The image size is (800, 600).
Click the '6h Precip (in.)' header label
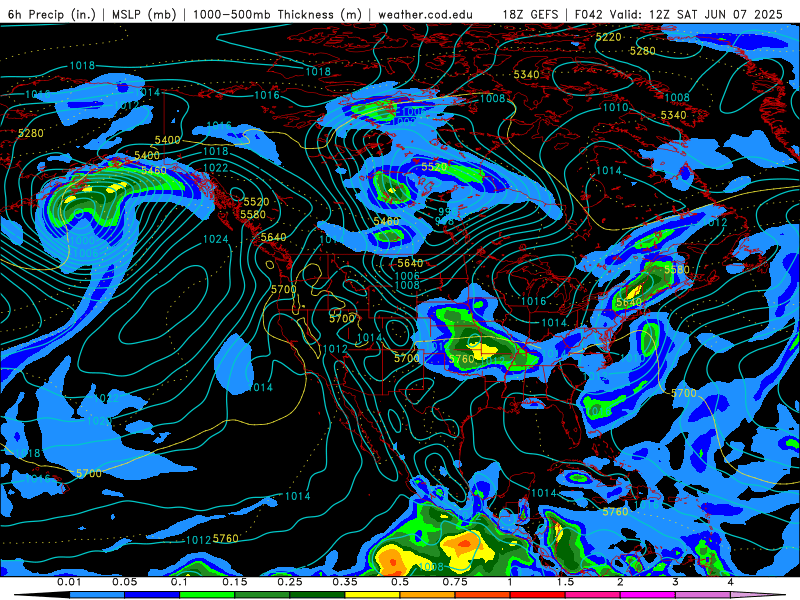(52, 14)
